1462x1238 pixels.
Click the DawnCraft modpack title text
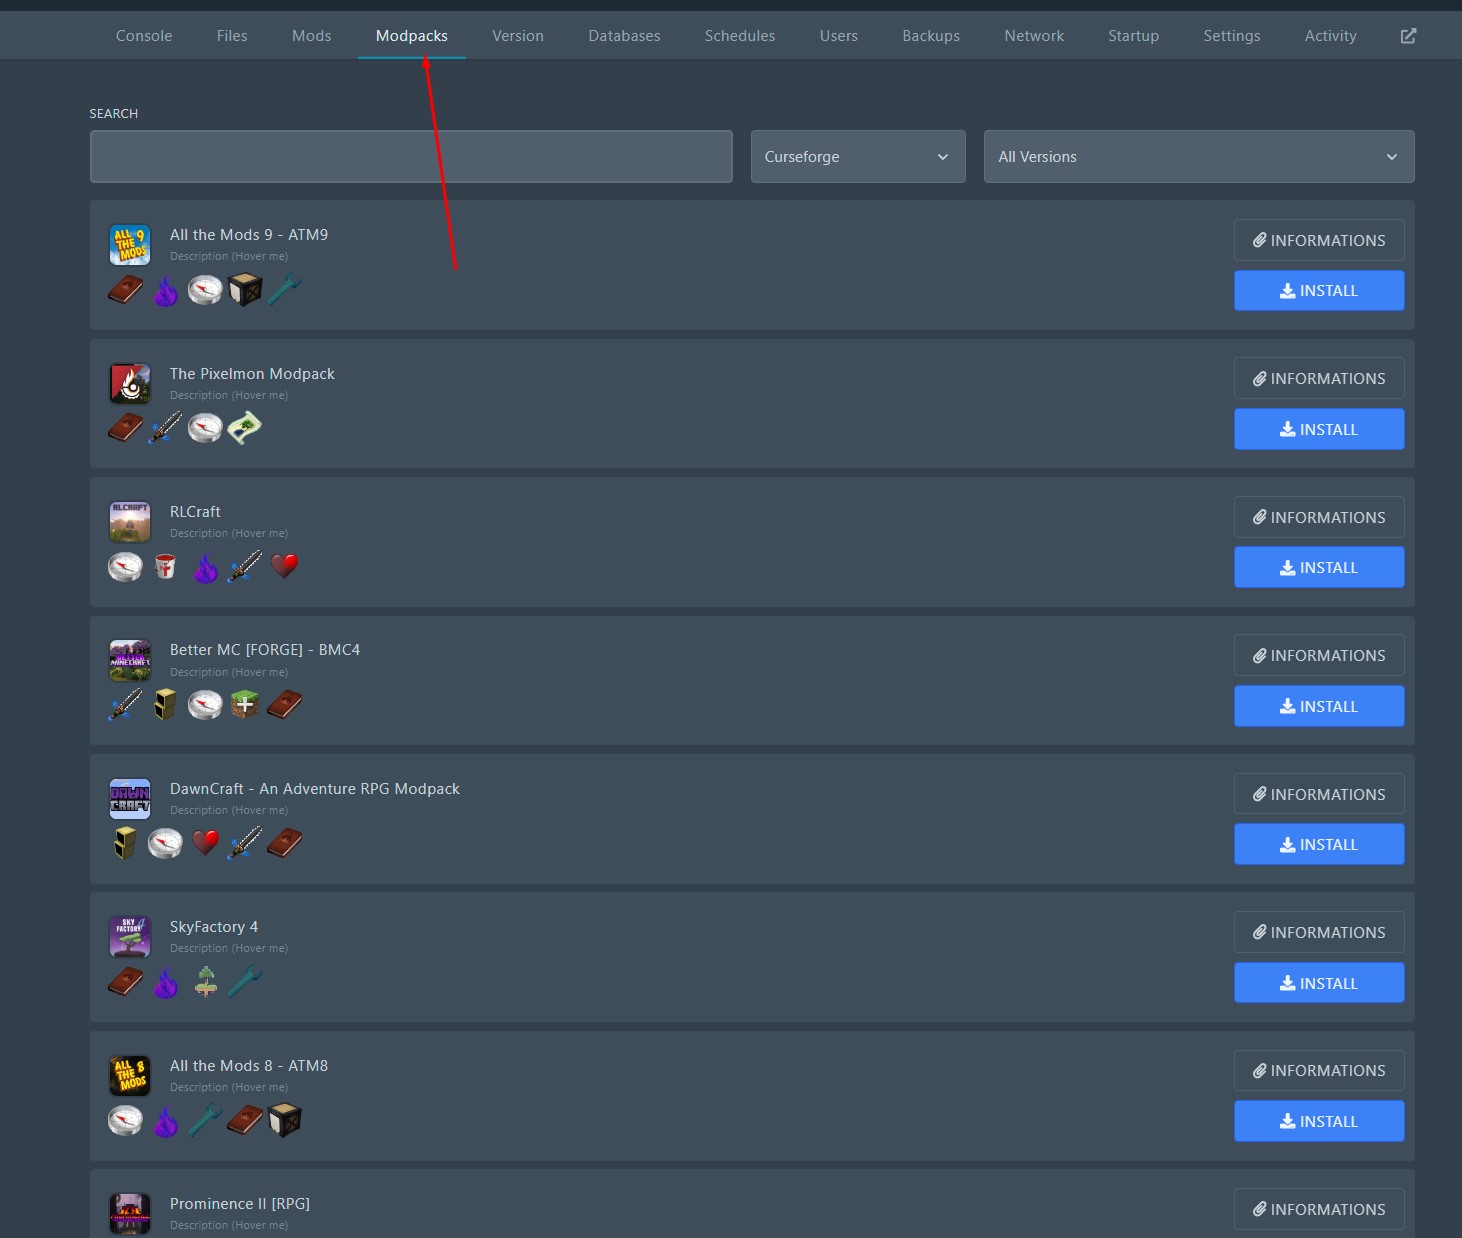point(315,789)
